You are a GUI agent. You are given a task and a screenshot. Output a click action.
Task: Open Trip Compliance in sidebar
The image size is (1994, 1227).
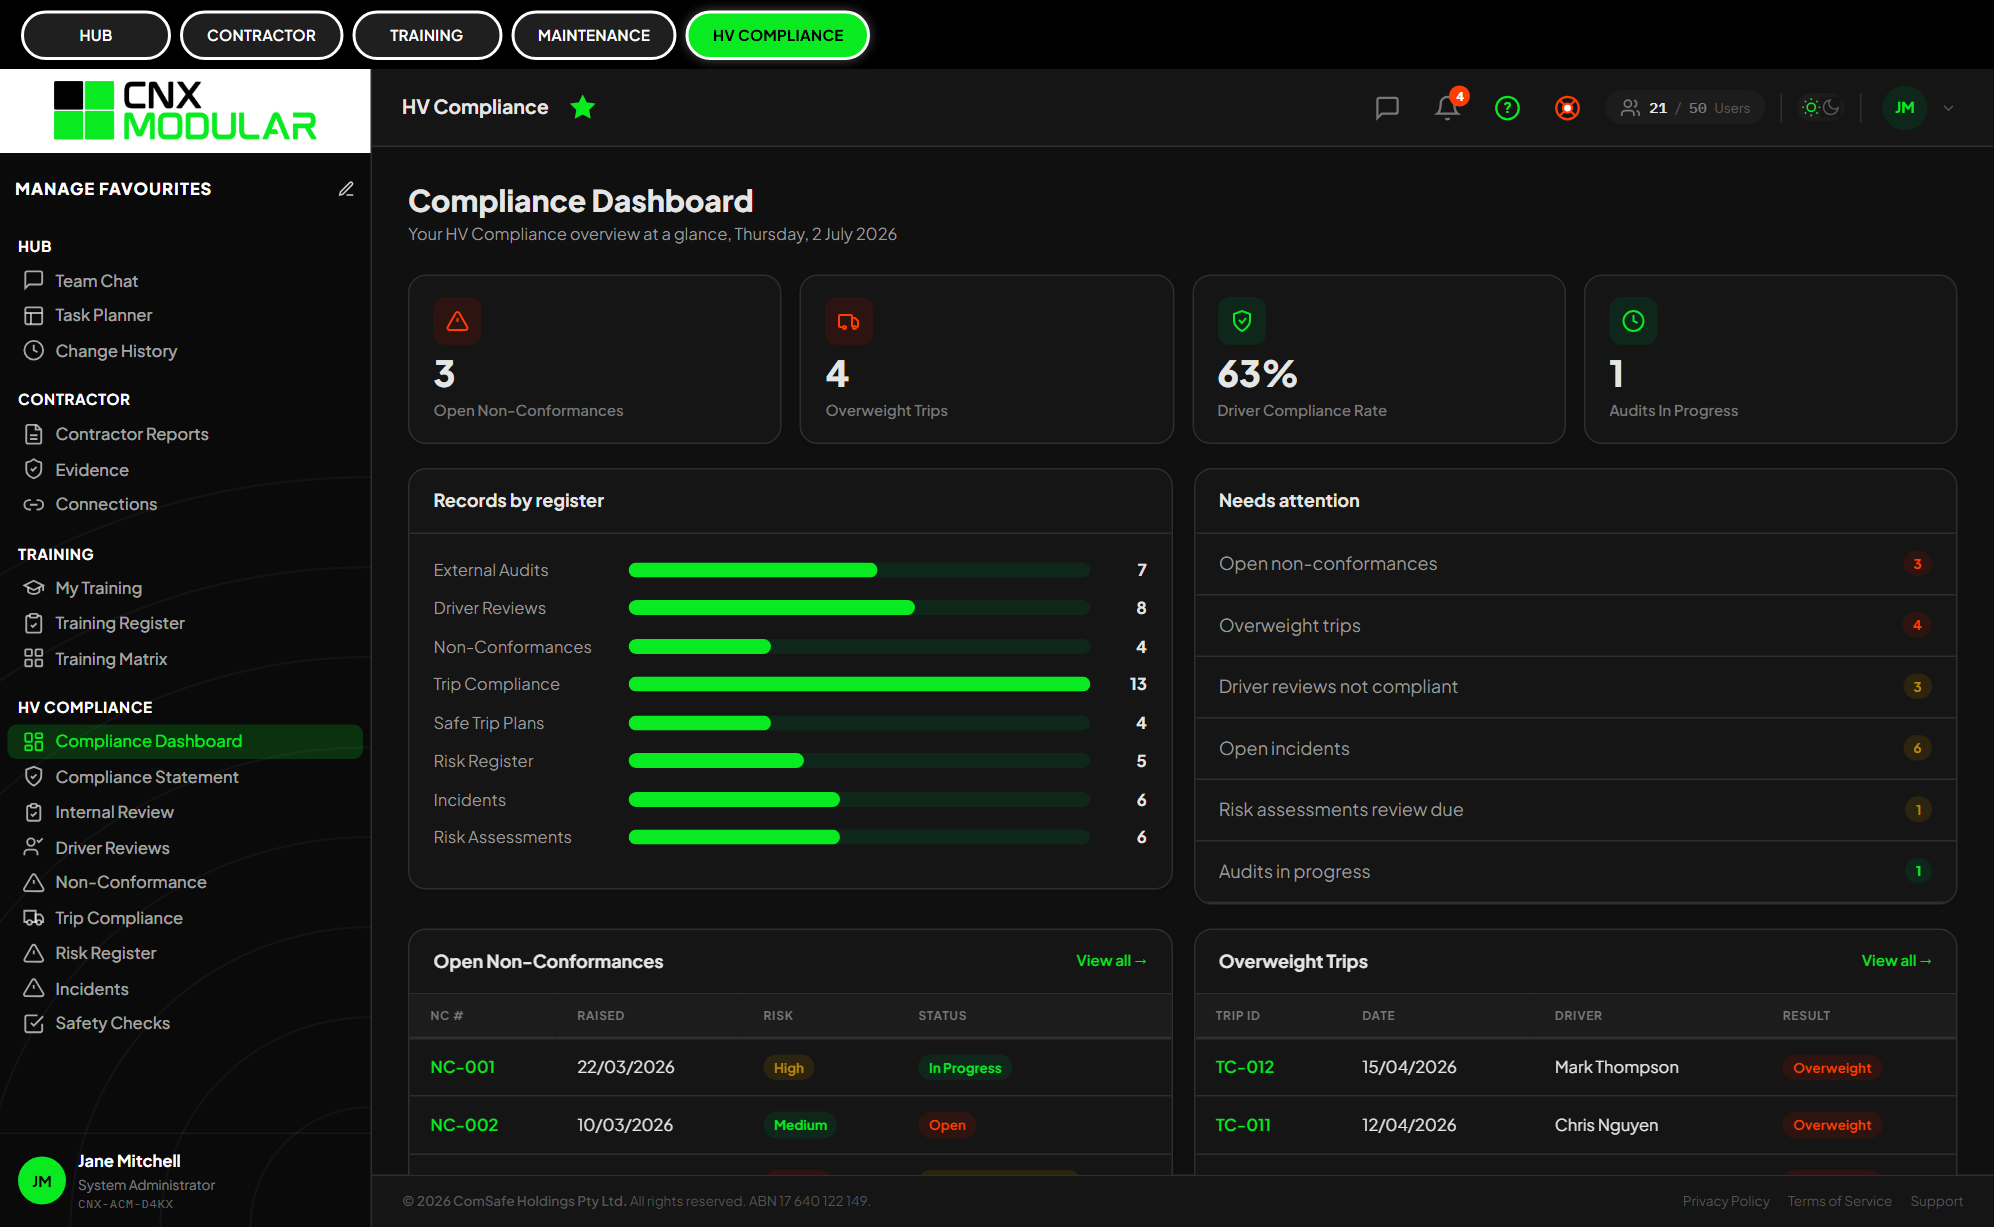tap(185, 918)
